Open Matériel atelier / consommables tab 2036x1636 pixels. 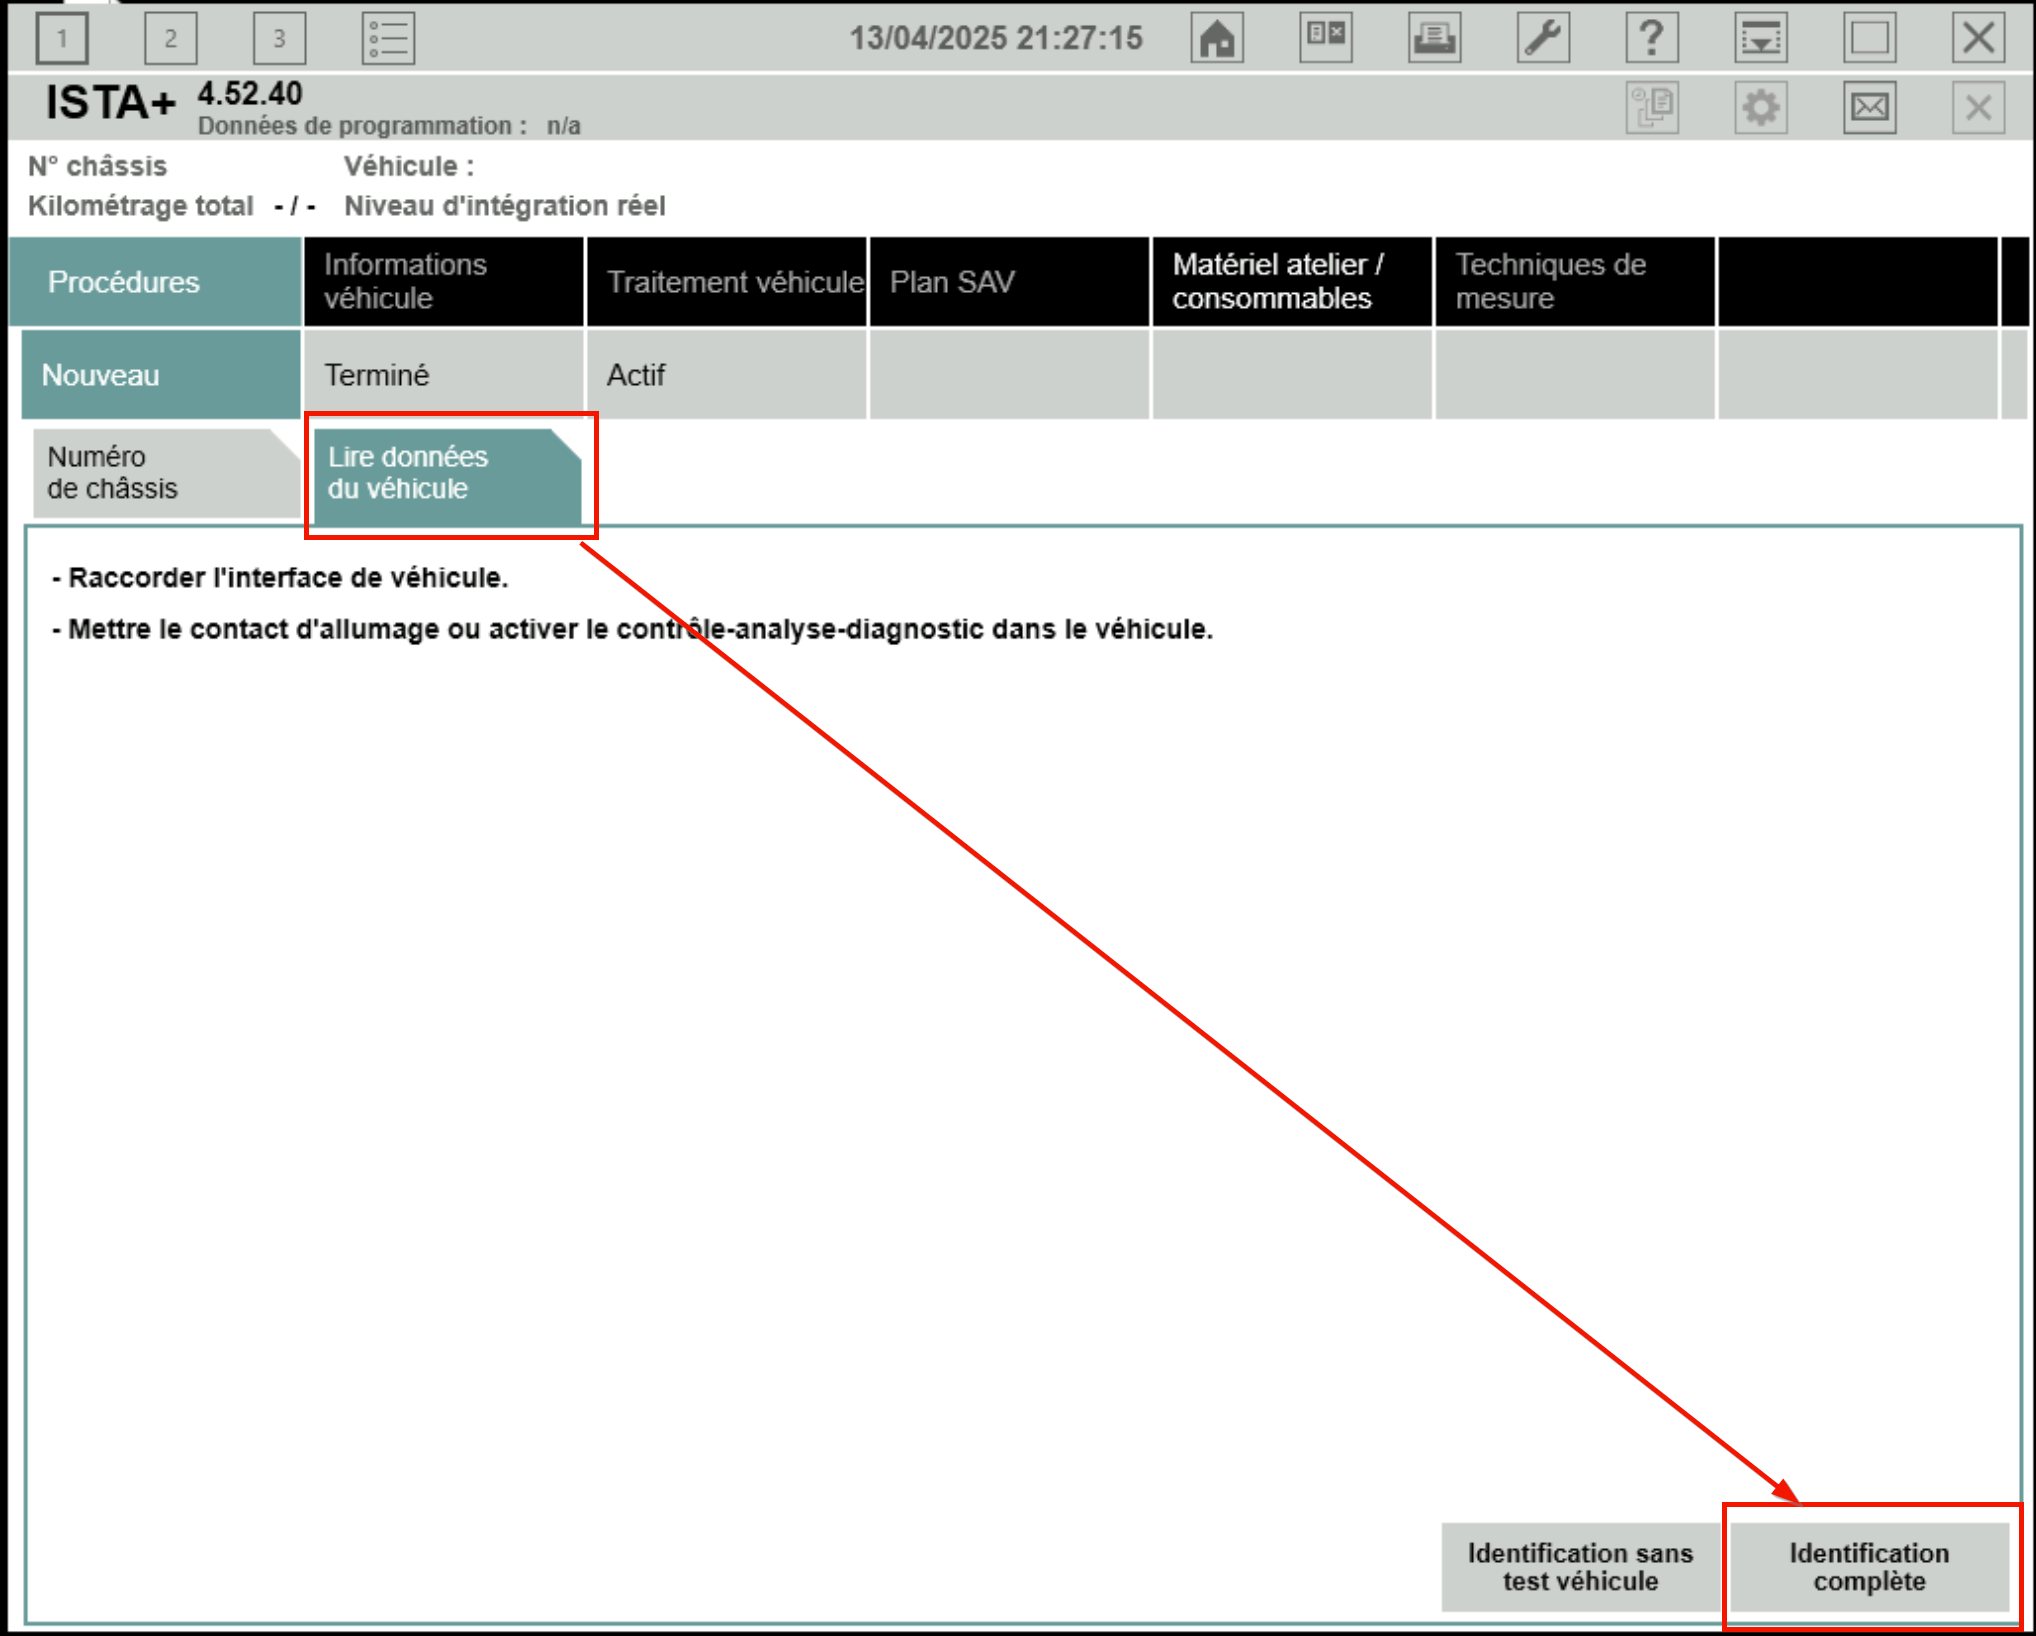tap(1292, 282)
